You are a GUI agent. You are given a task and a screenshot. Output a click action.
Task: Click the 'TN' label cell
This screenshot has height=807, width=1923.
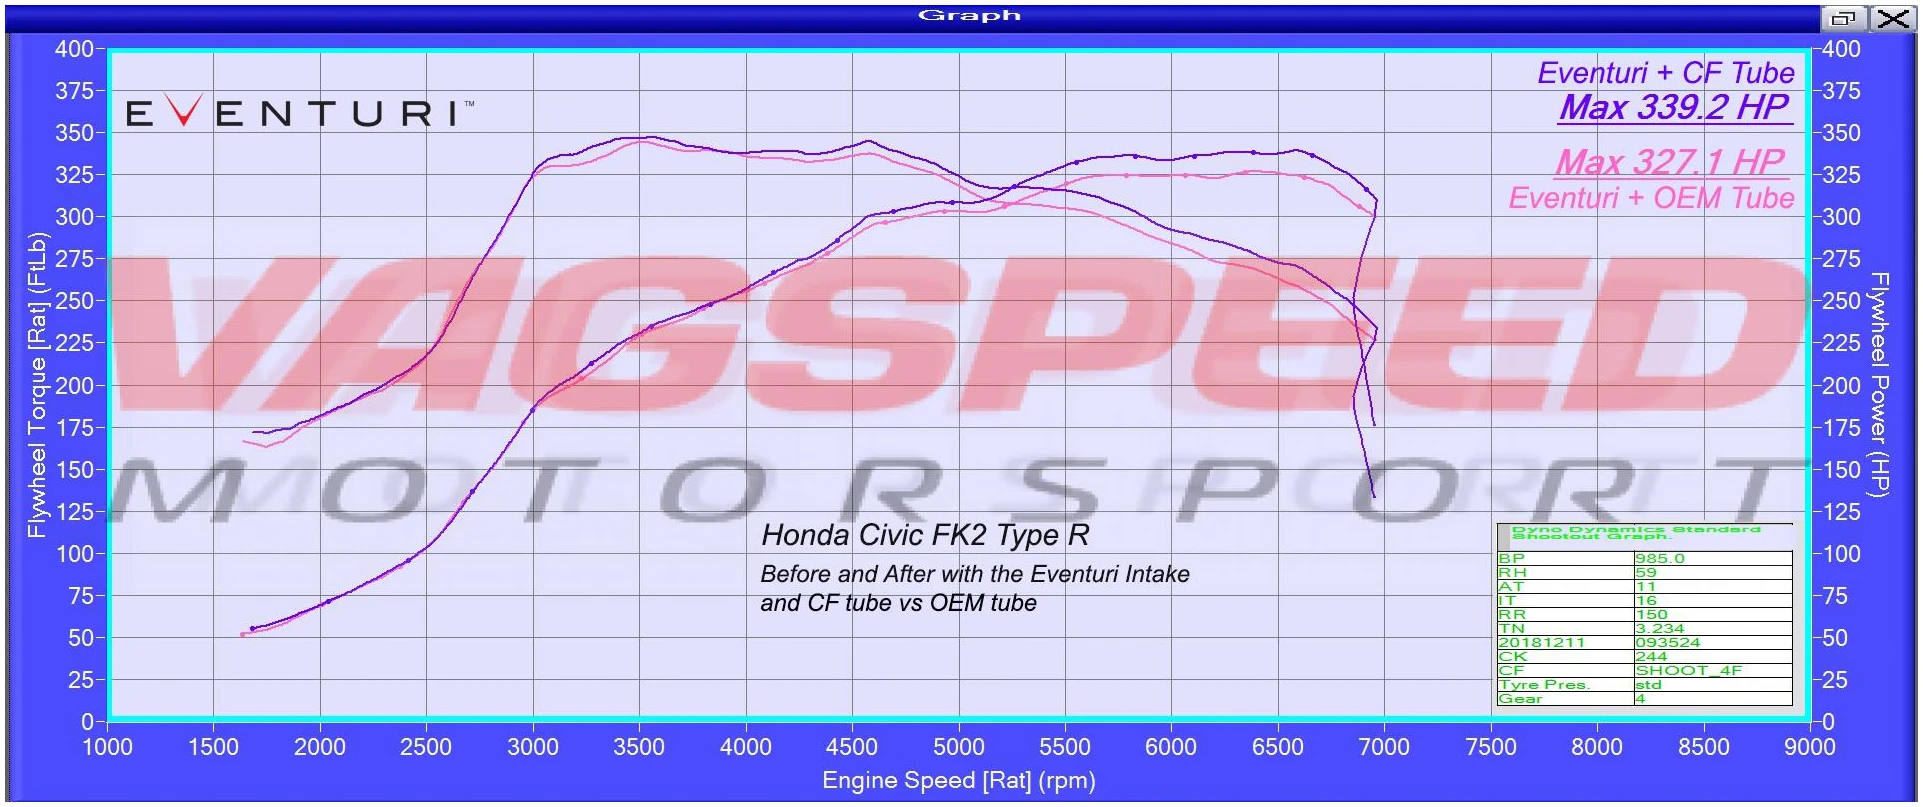(x=1565, y=629)
